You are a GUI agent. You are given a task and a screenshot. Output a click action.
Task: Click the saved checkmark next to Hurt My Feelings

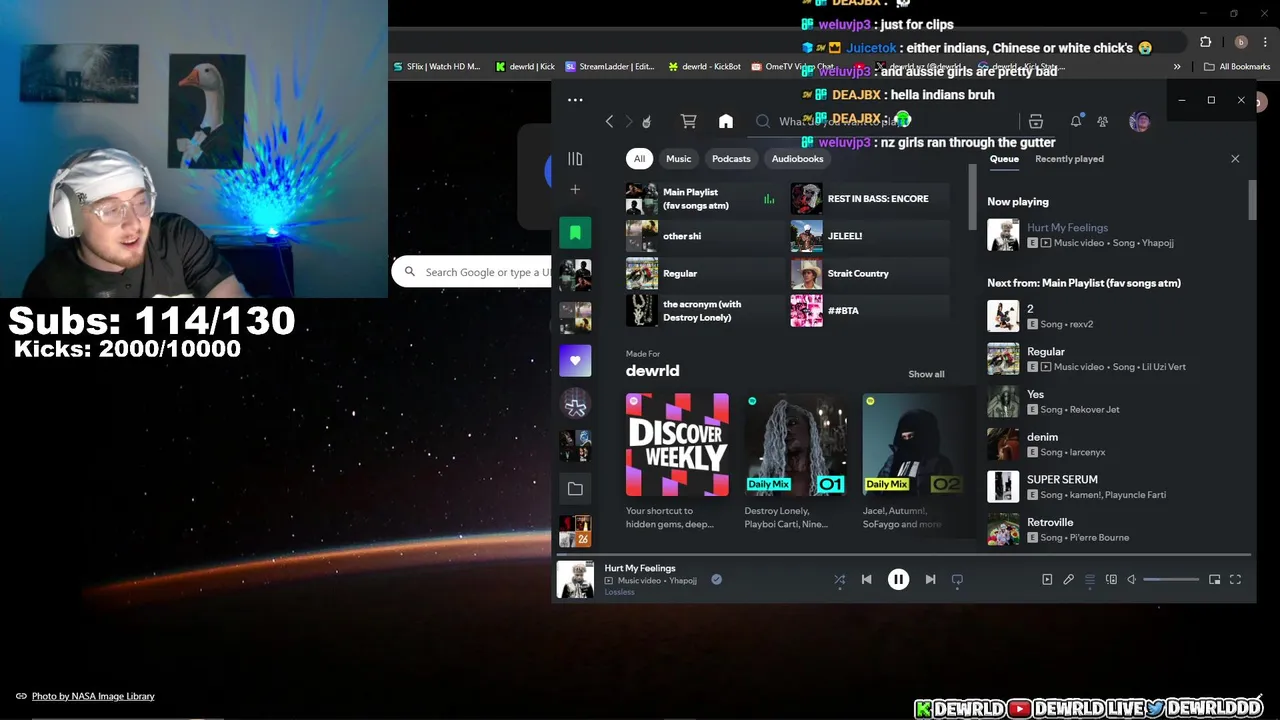pos(716,579)
